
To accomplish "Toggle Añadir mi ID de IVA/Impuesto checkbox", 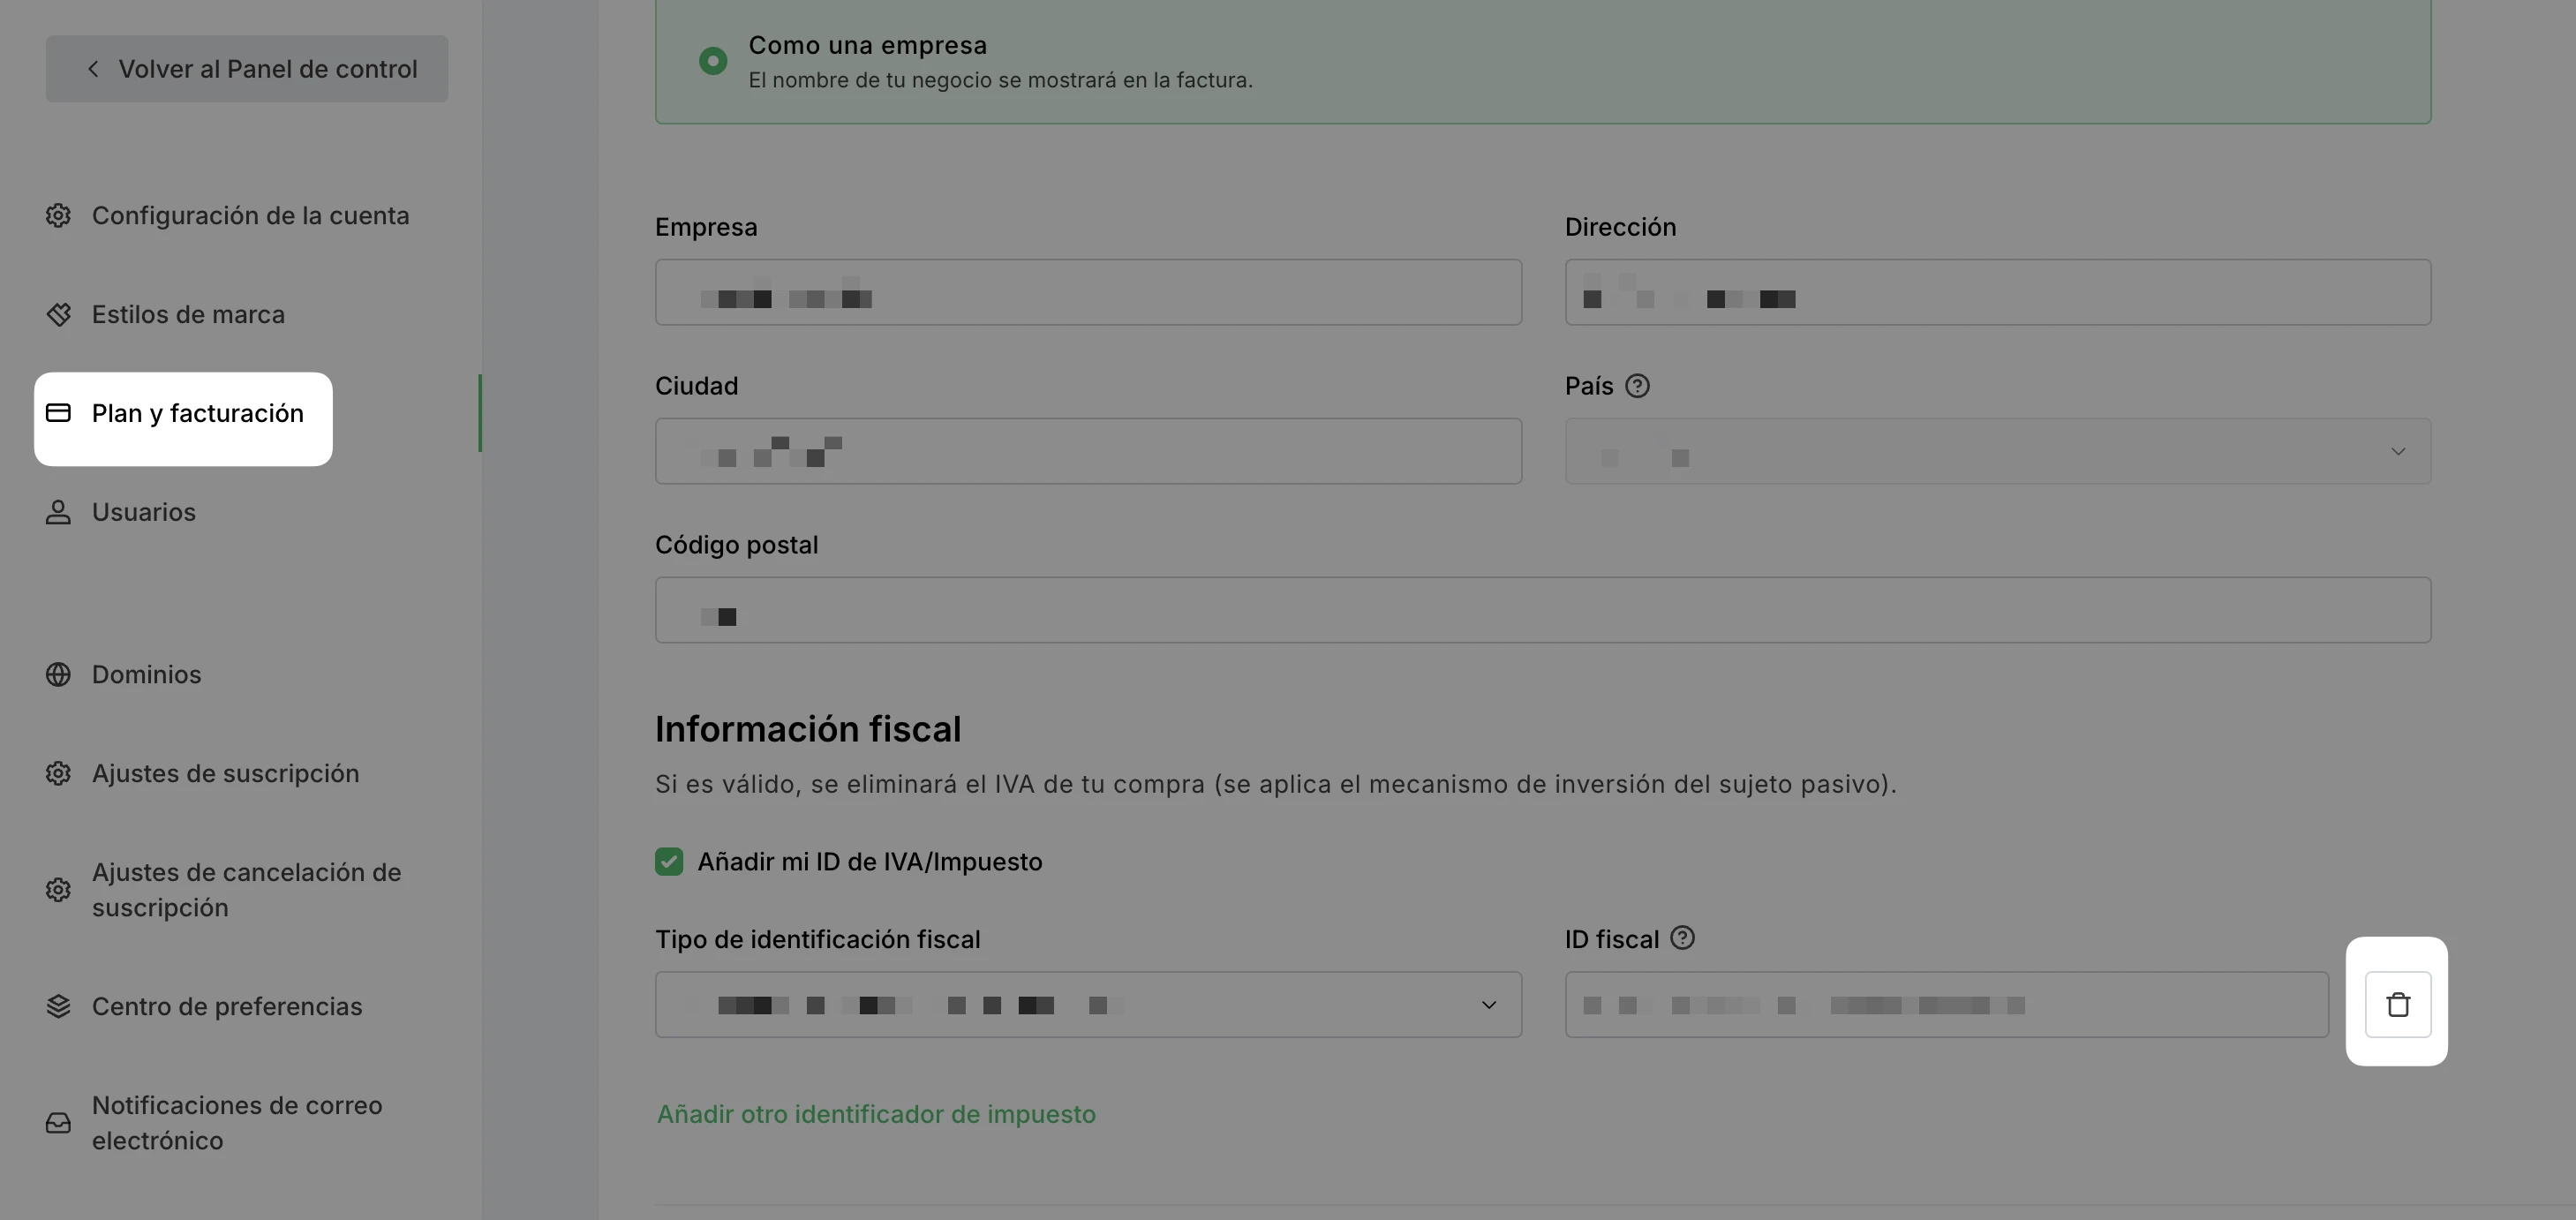I will click(669, 862).
